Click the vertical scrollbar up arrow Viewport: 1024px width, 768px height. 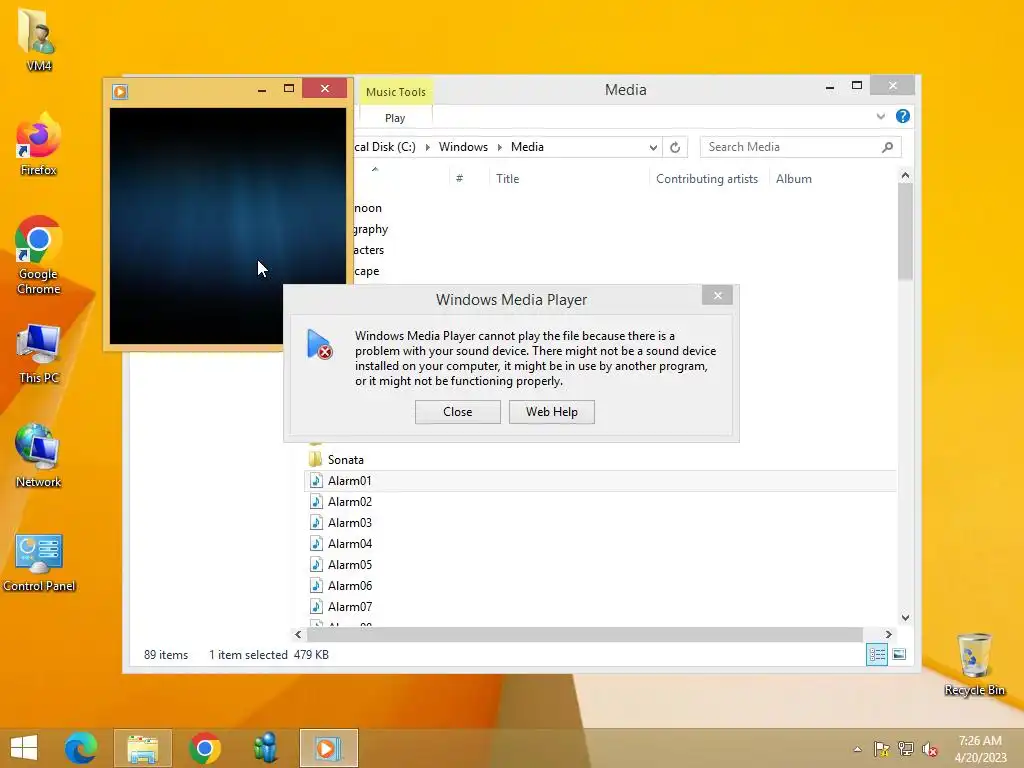905,175
